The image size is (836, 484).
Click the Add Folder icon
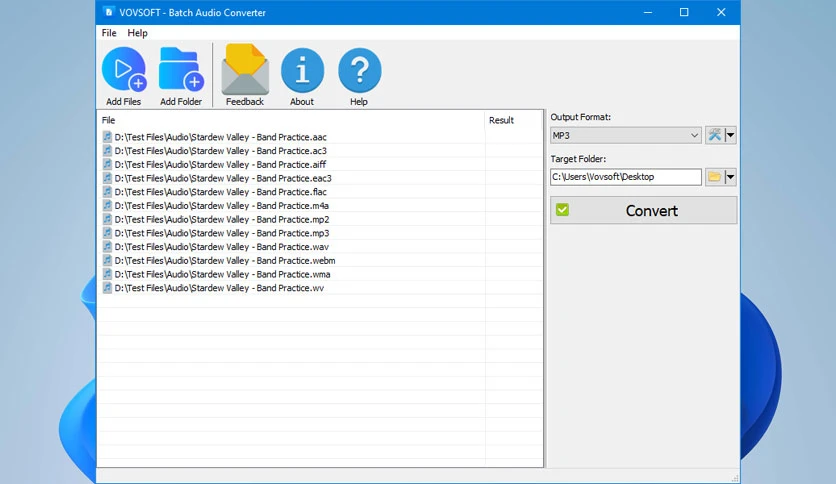181,69
